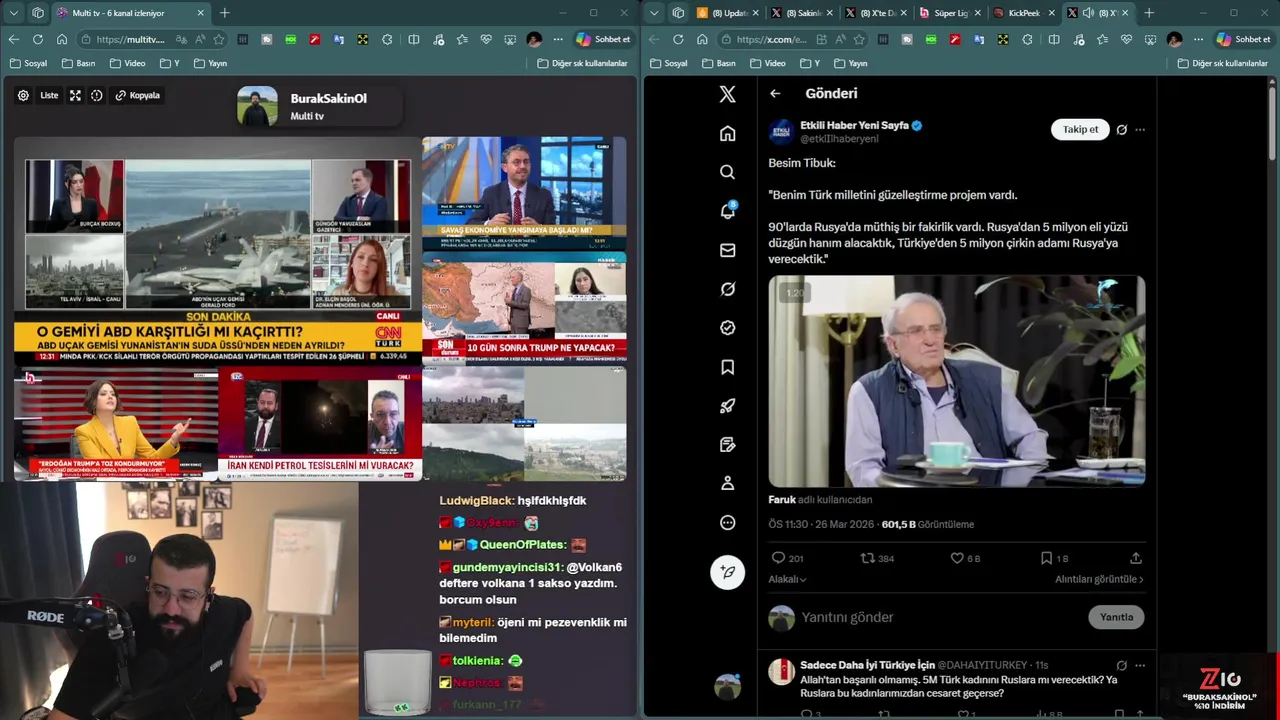
Task: Bookmark the tweet showing 1 B bookmarks
Action: [x=1046, y=558]
